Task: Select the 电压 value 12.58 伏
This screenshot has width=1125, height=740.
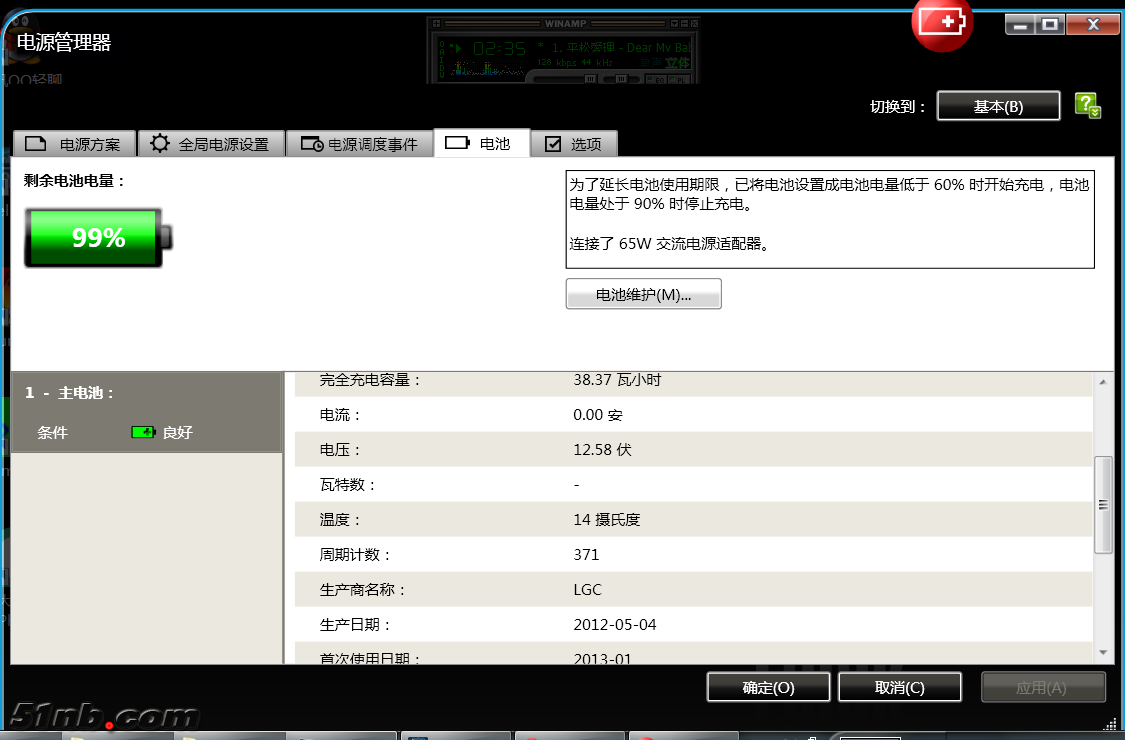Action: (603, 449)
